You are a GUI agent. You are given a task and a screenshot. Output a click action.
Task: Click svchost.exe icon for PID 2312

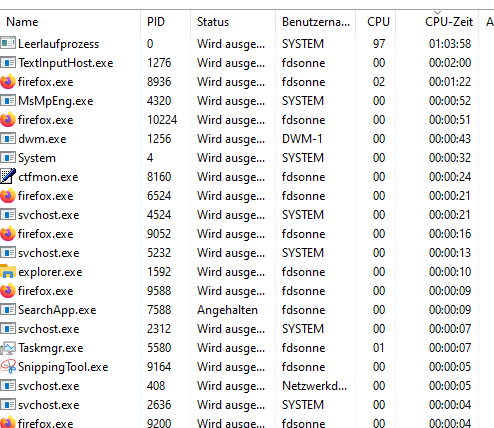(8, 329)
